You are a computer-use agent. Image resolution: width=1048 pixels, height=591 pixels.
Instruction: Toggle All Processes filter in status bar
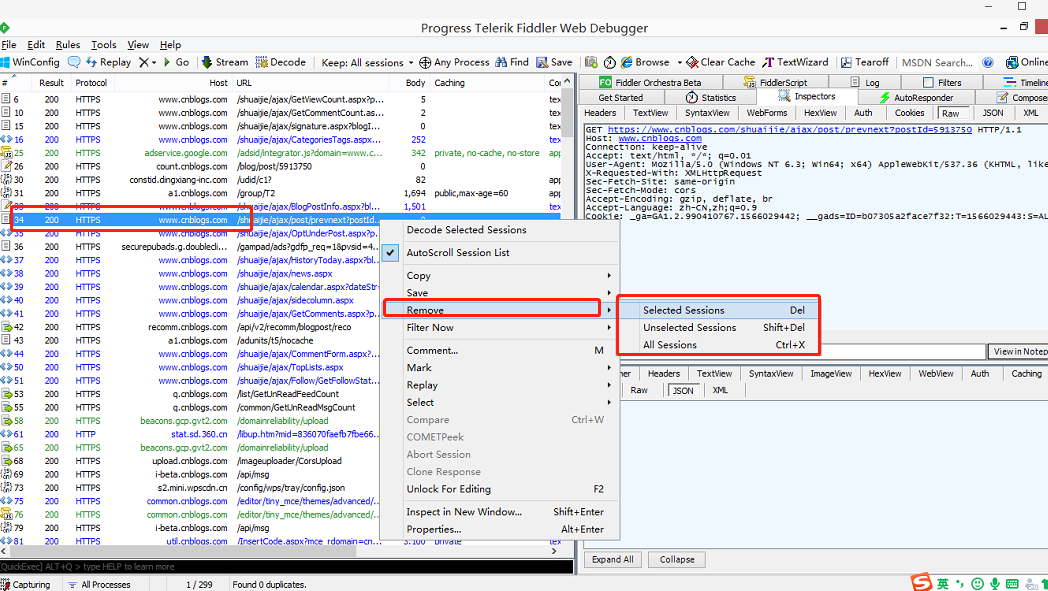(x=99, y=584)
